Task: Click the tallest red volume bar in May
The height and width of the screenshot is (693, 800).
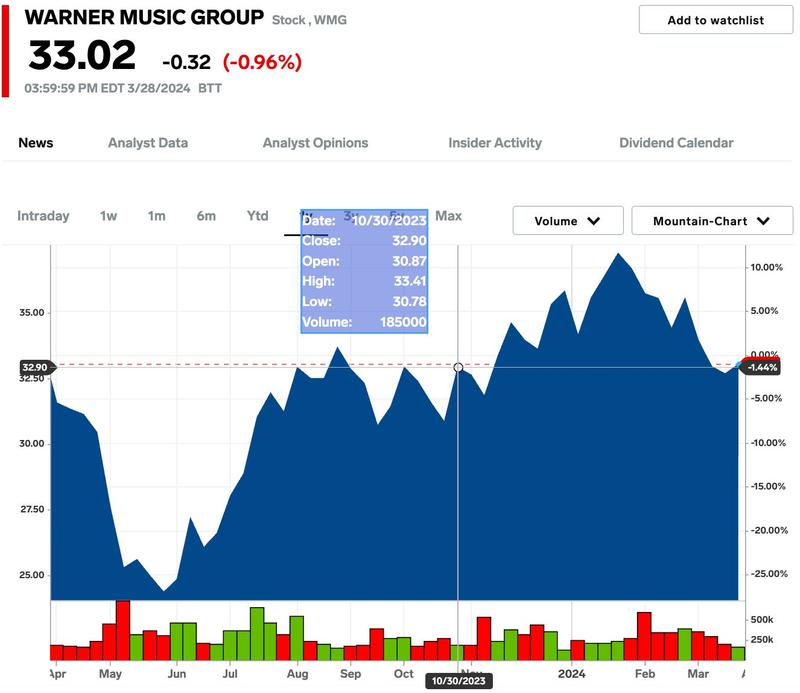Action: tap(123, 630)
